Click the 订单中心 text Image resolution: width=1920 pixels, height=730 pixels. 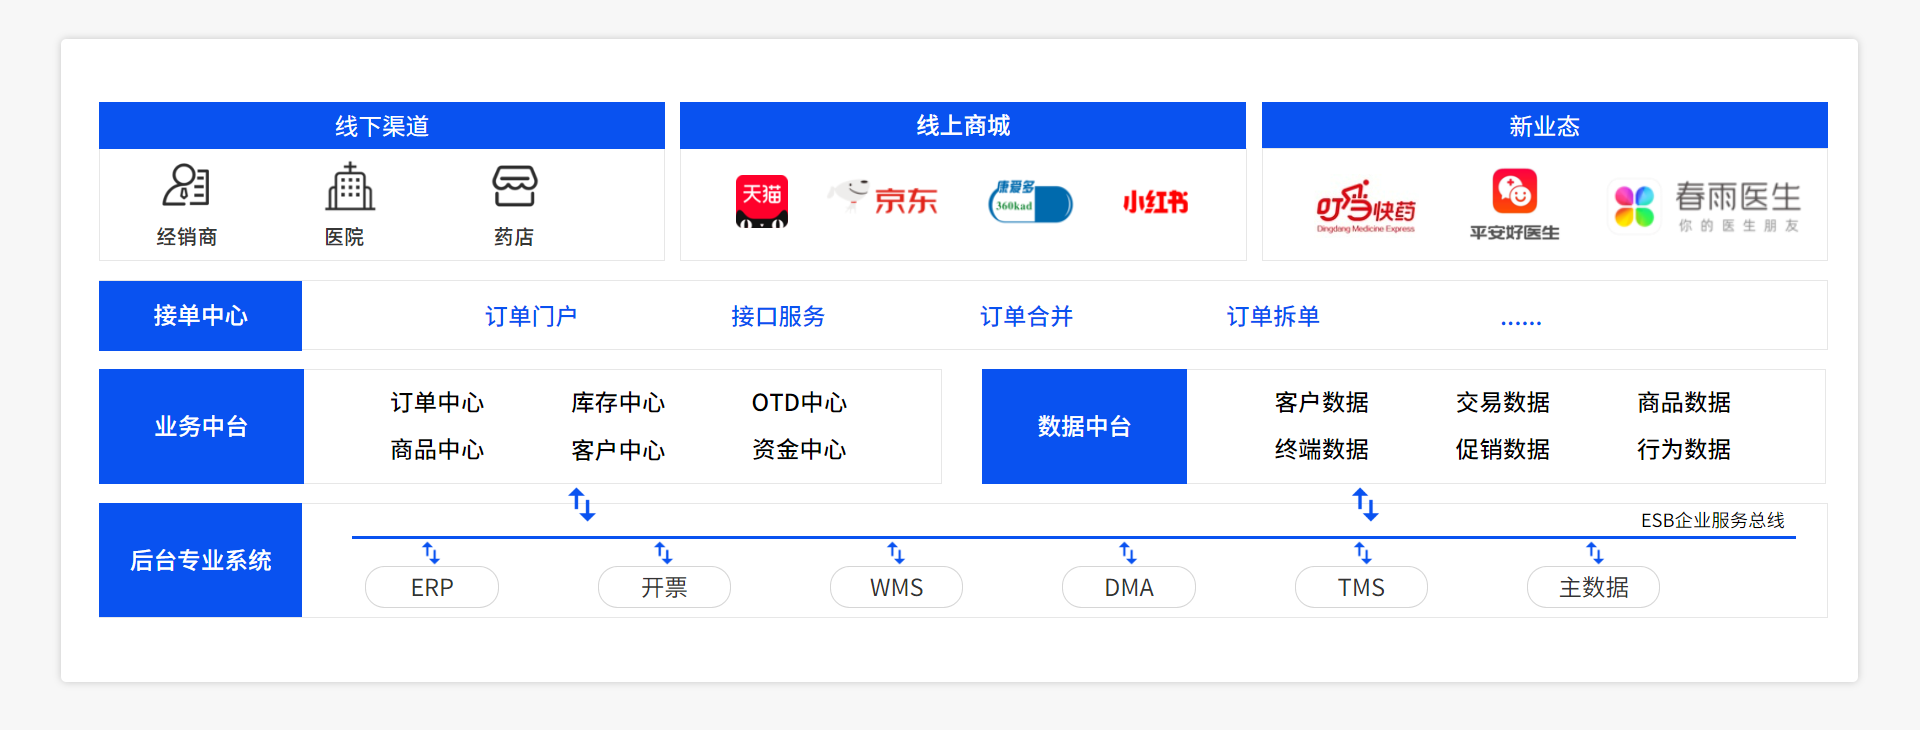437,403
